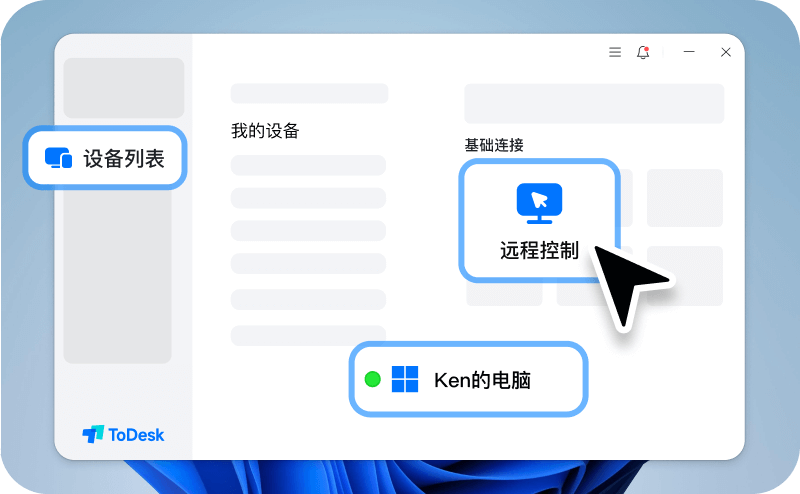
Task: Select the 我的设备 section header
Action: pyautogui.click(x=265, y=131)
